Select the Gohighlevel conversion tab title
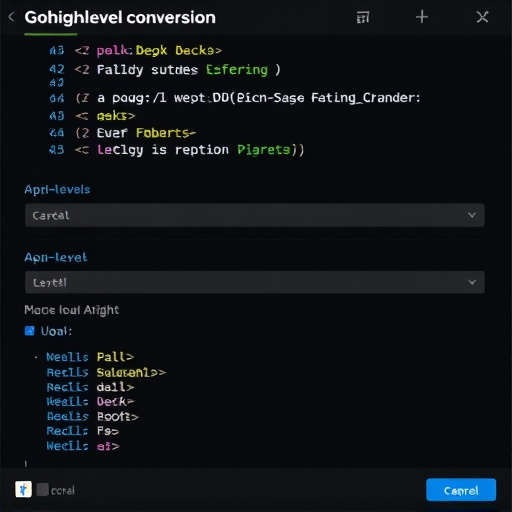Image resolution: width=512 pixels, height=512 pixels. [x=120, y=17]
